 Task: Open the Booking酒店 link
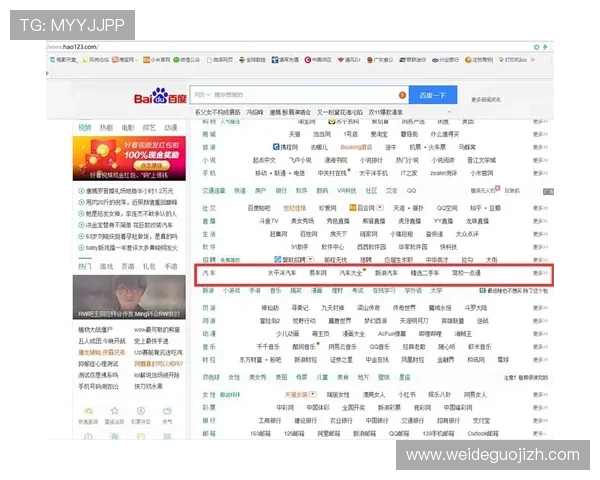point(356,147)
